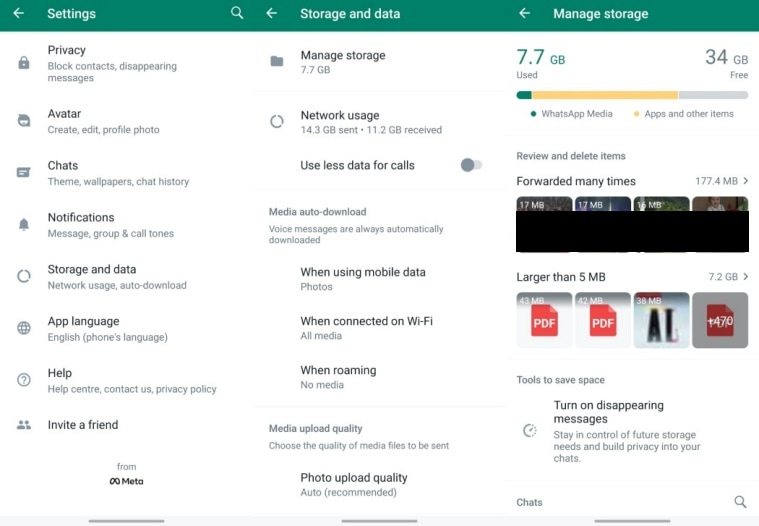The image size is (759, 526).
Task: Open the +470 more items thumbnail
Action: click(x=720, y=320)
